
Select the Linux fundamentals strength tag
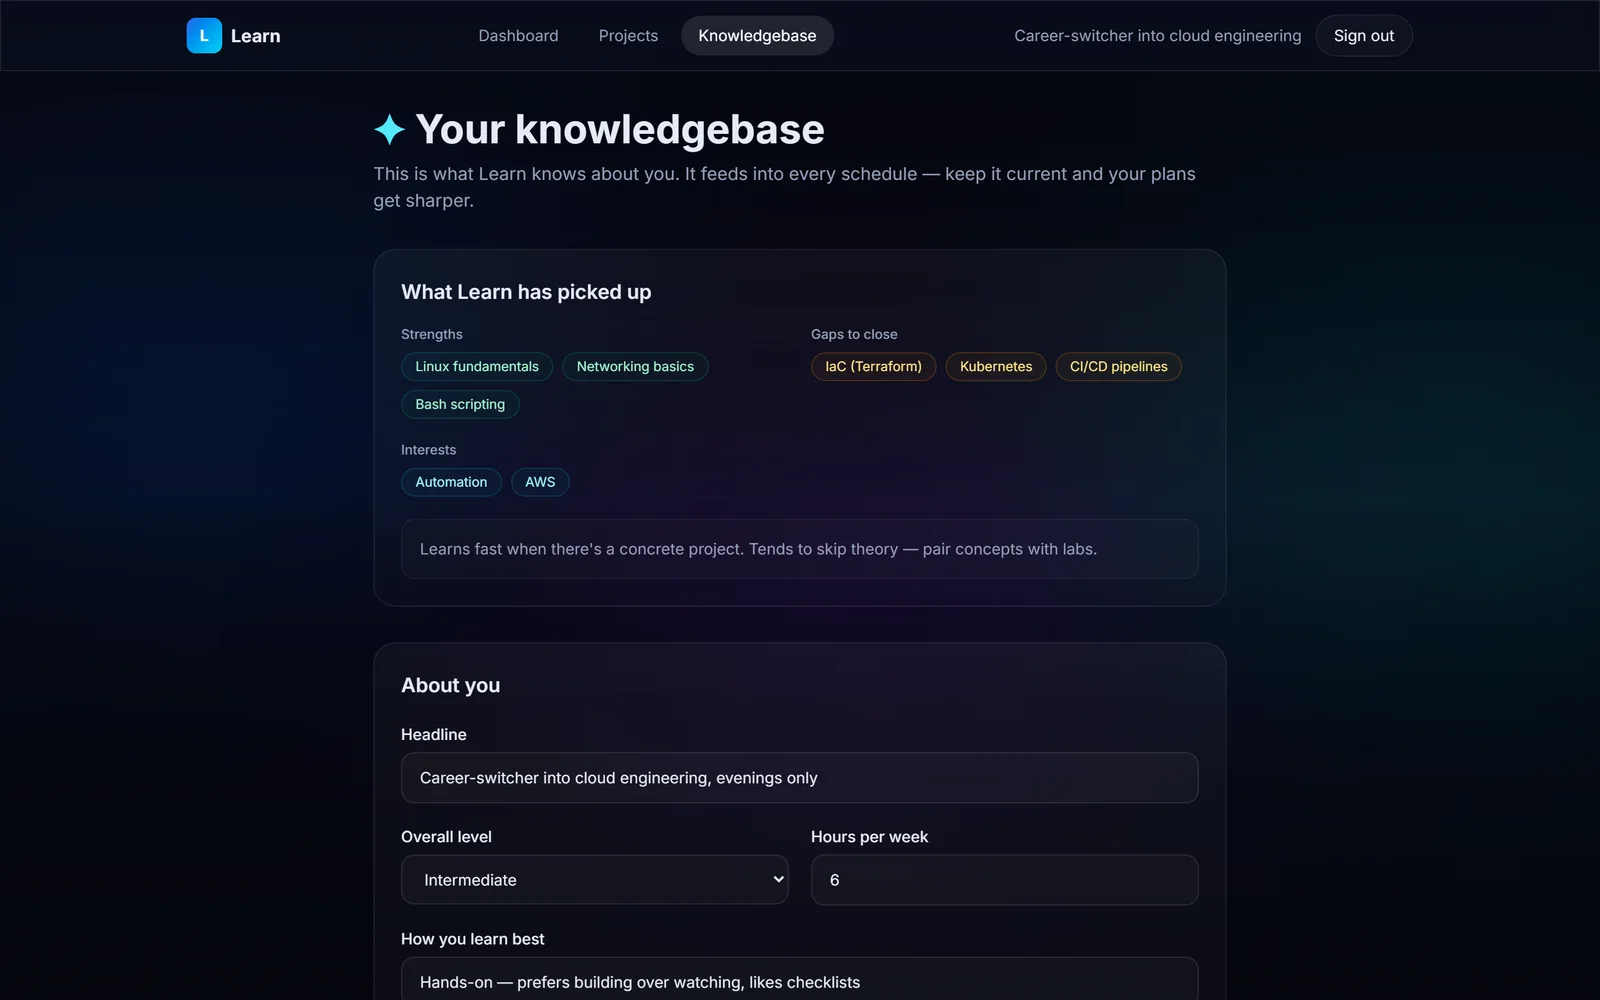477,367
